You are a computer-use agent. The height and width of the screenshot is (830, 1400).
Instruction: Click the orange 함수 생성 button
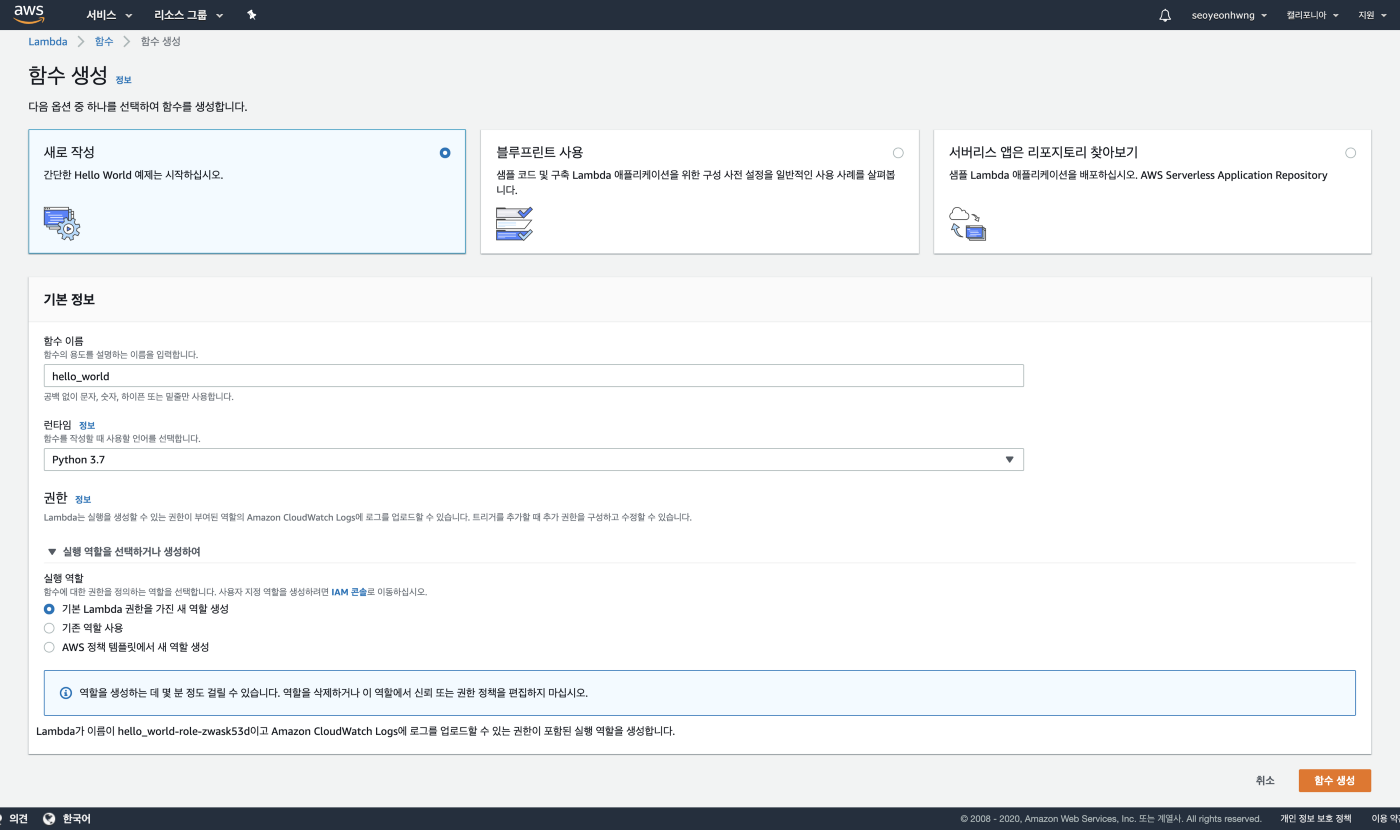click(1334, 781)
